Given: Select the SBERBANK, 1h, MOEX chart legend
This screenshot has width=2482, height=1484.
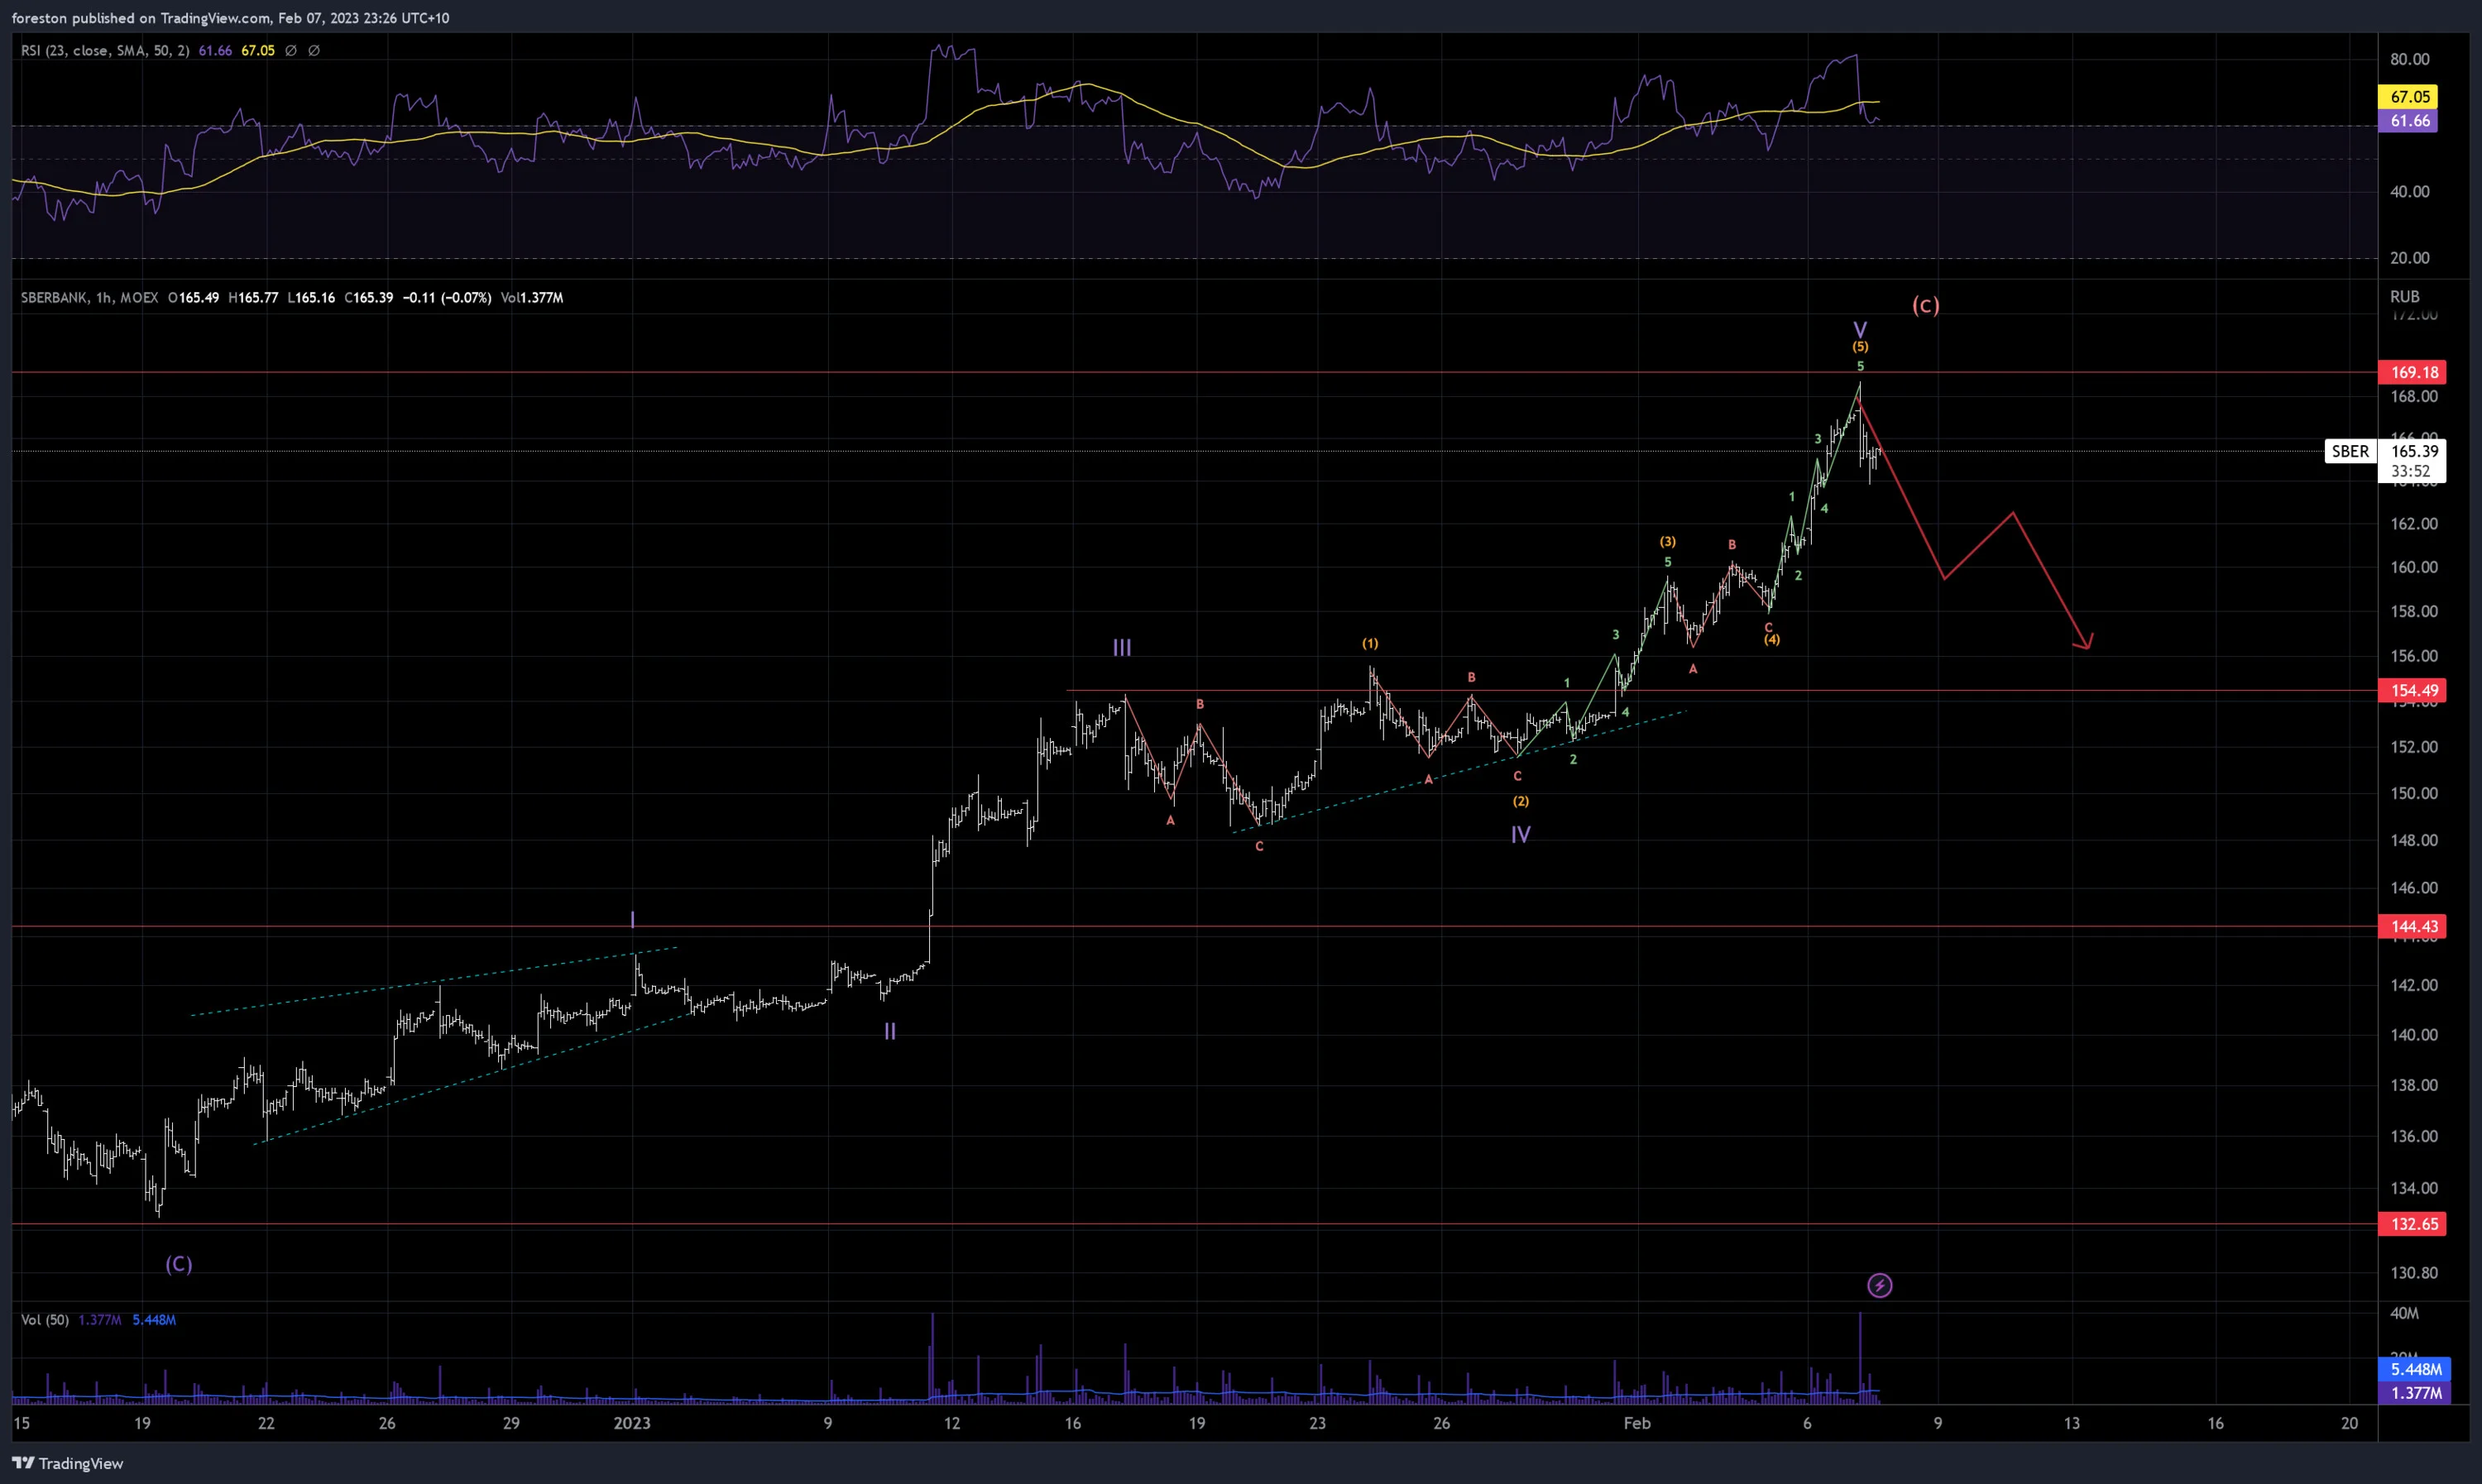Looking at the screenshot, I should click(x=89, y=297).
